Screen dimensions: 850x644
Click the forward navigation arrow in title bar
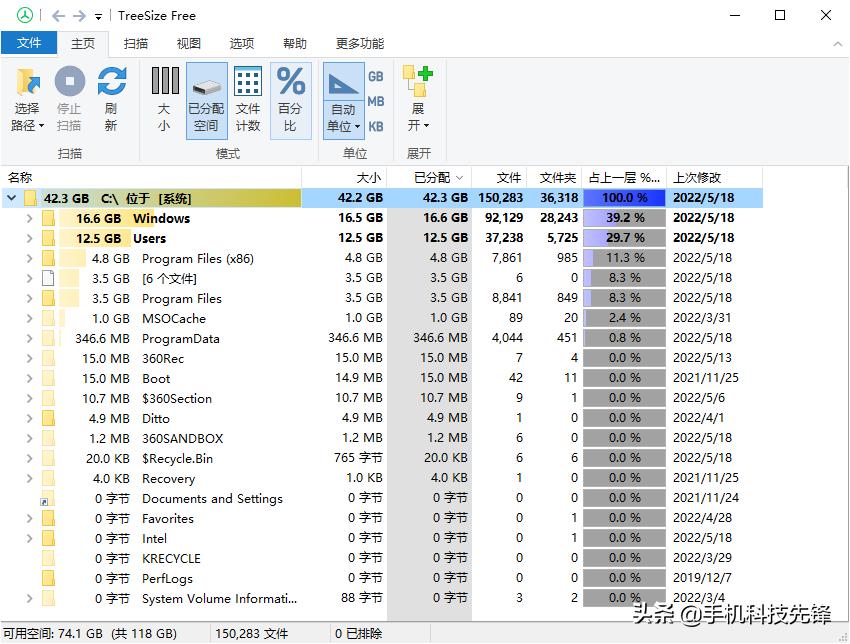79,16
